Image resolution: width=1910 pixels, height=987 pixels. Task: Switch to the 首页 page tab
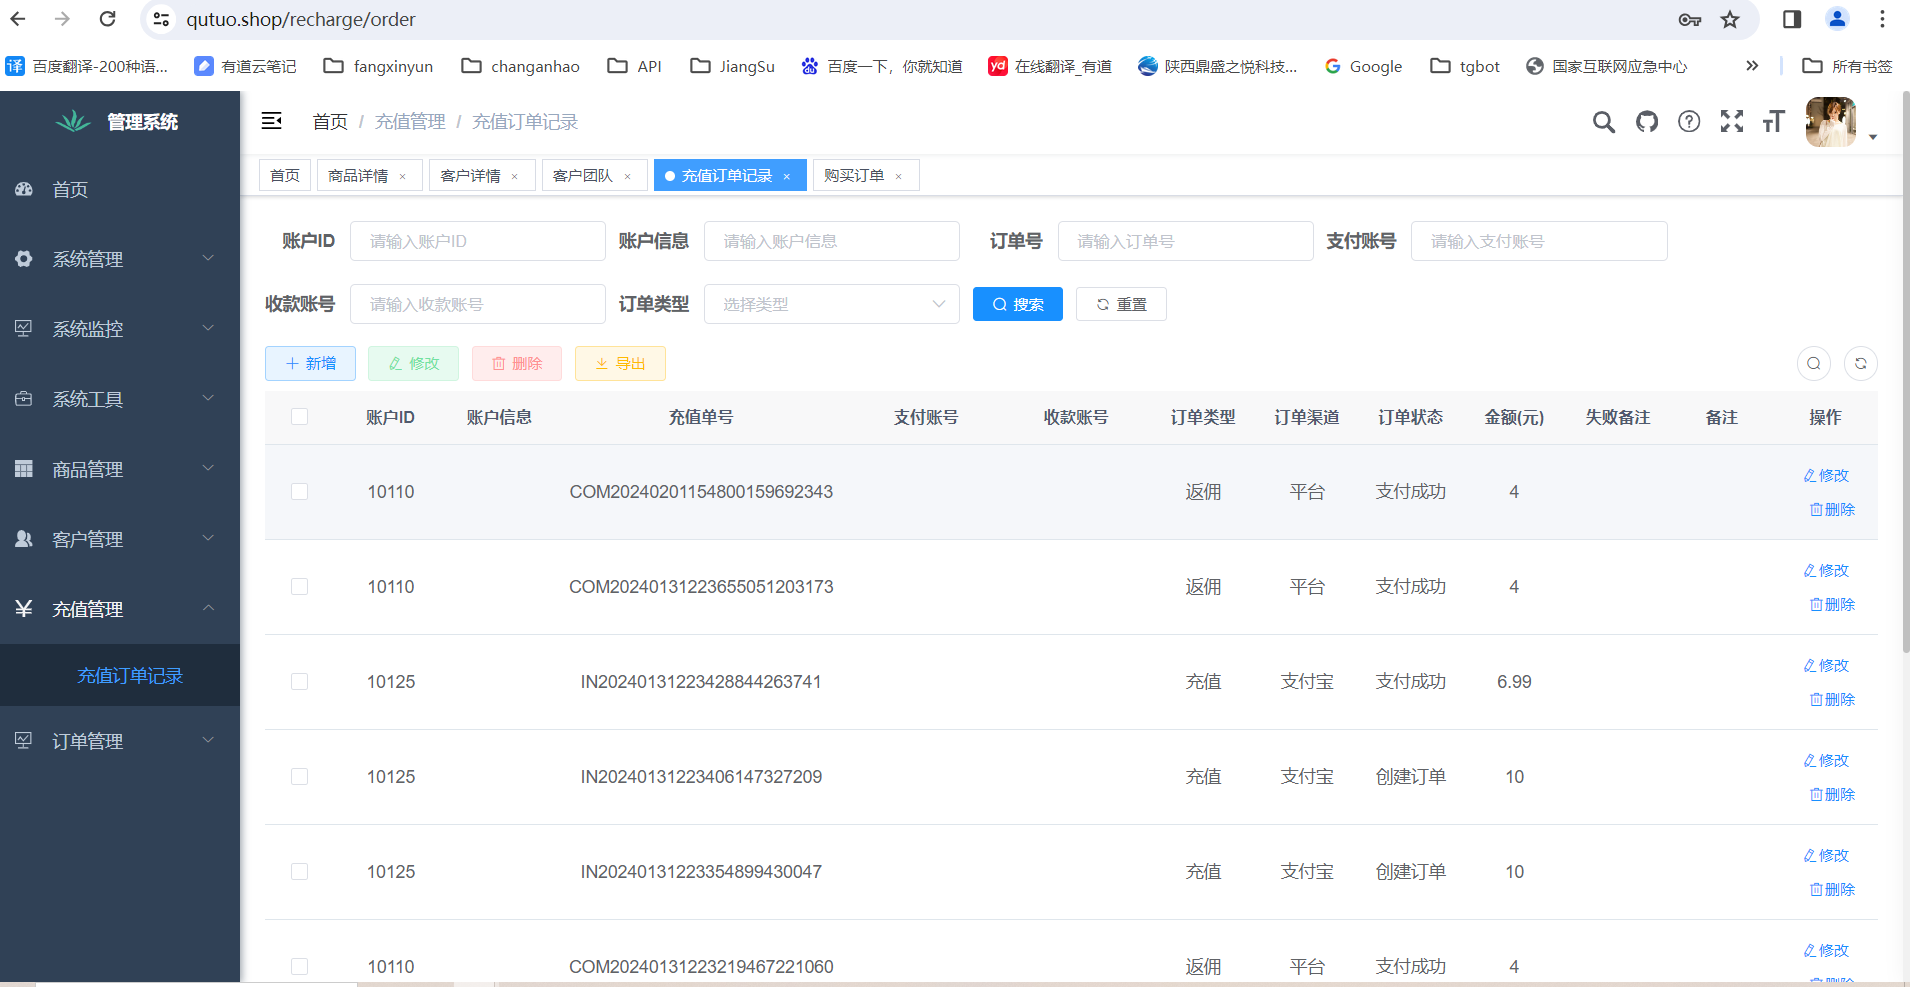point(285,176)
